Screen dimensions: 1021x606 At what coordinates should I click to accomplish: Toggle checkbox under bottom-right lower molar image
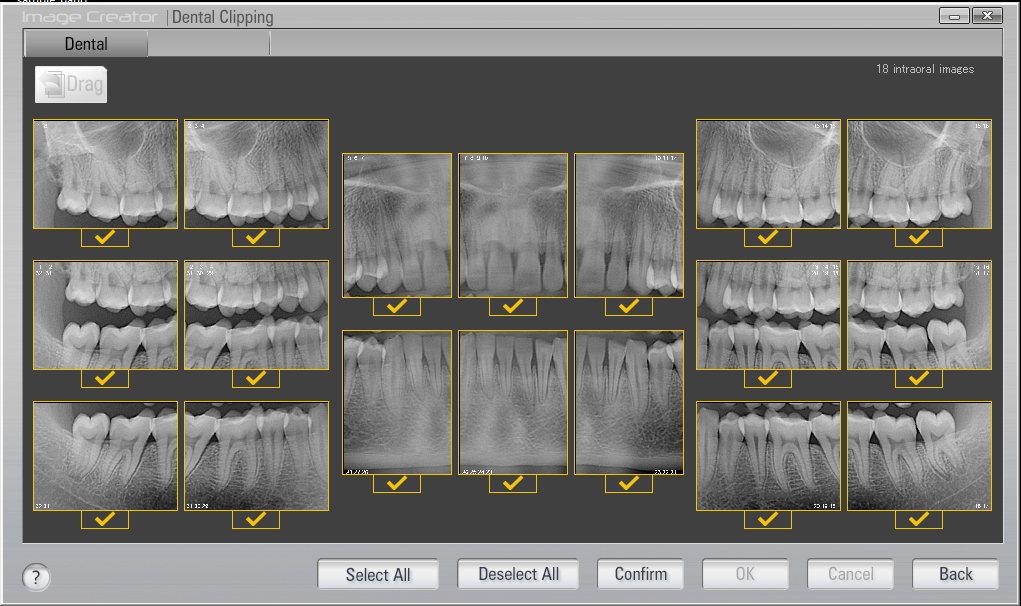point(919,520)
